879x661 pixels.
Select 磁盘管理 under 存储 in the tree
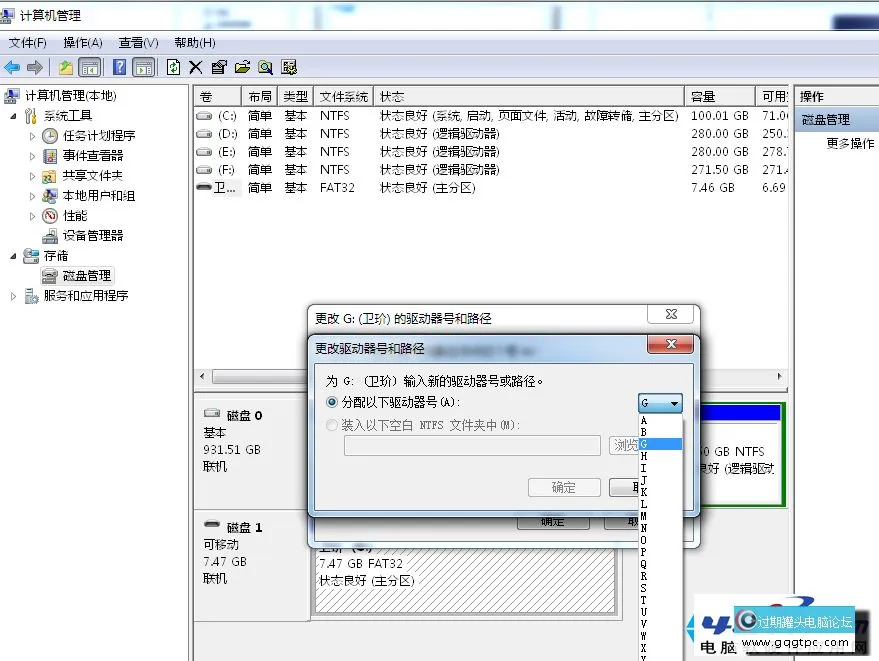88,275
